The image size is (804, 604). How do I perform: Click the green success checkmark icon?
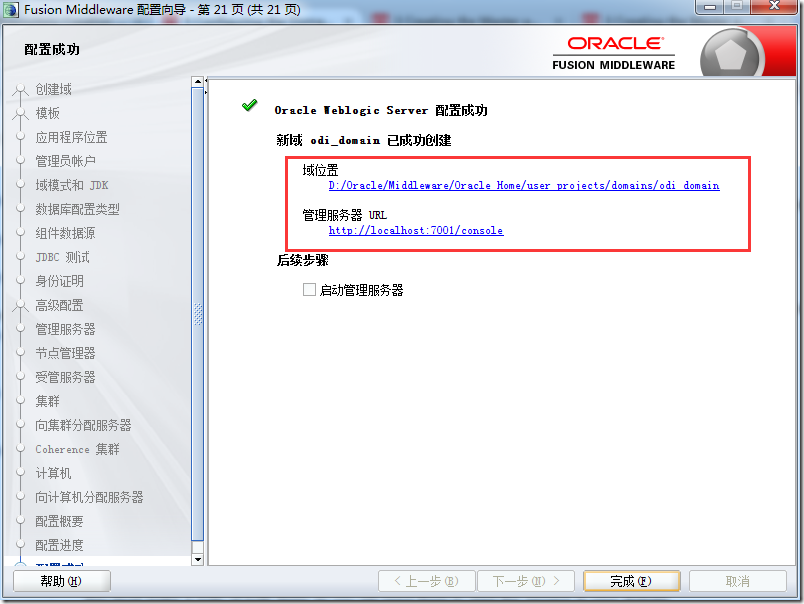pos(250,106)
